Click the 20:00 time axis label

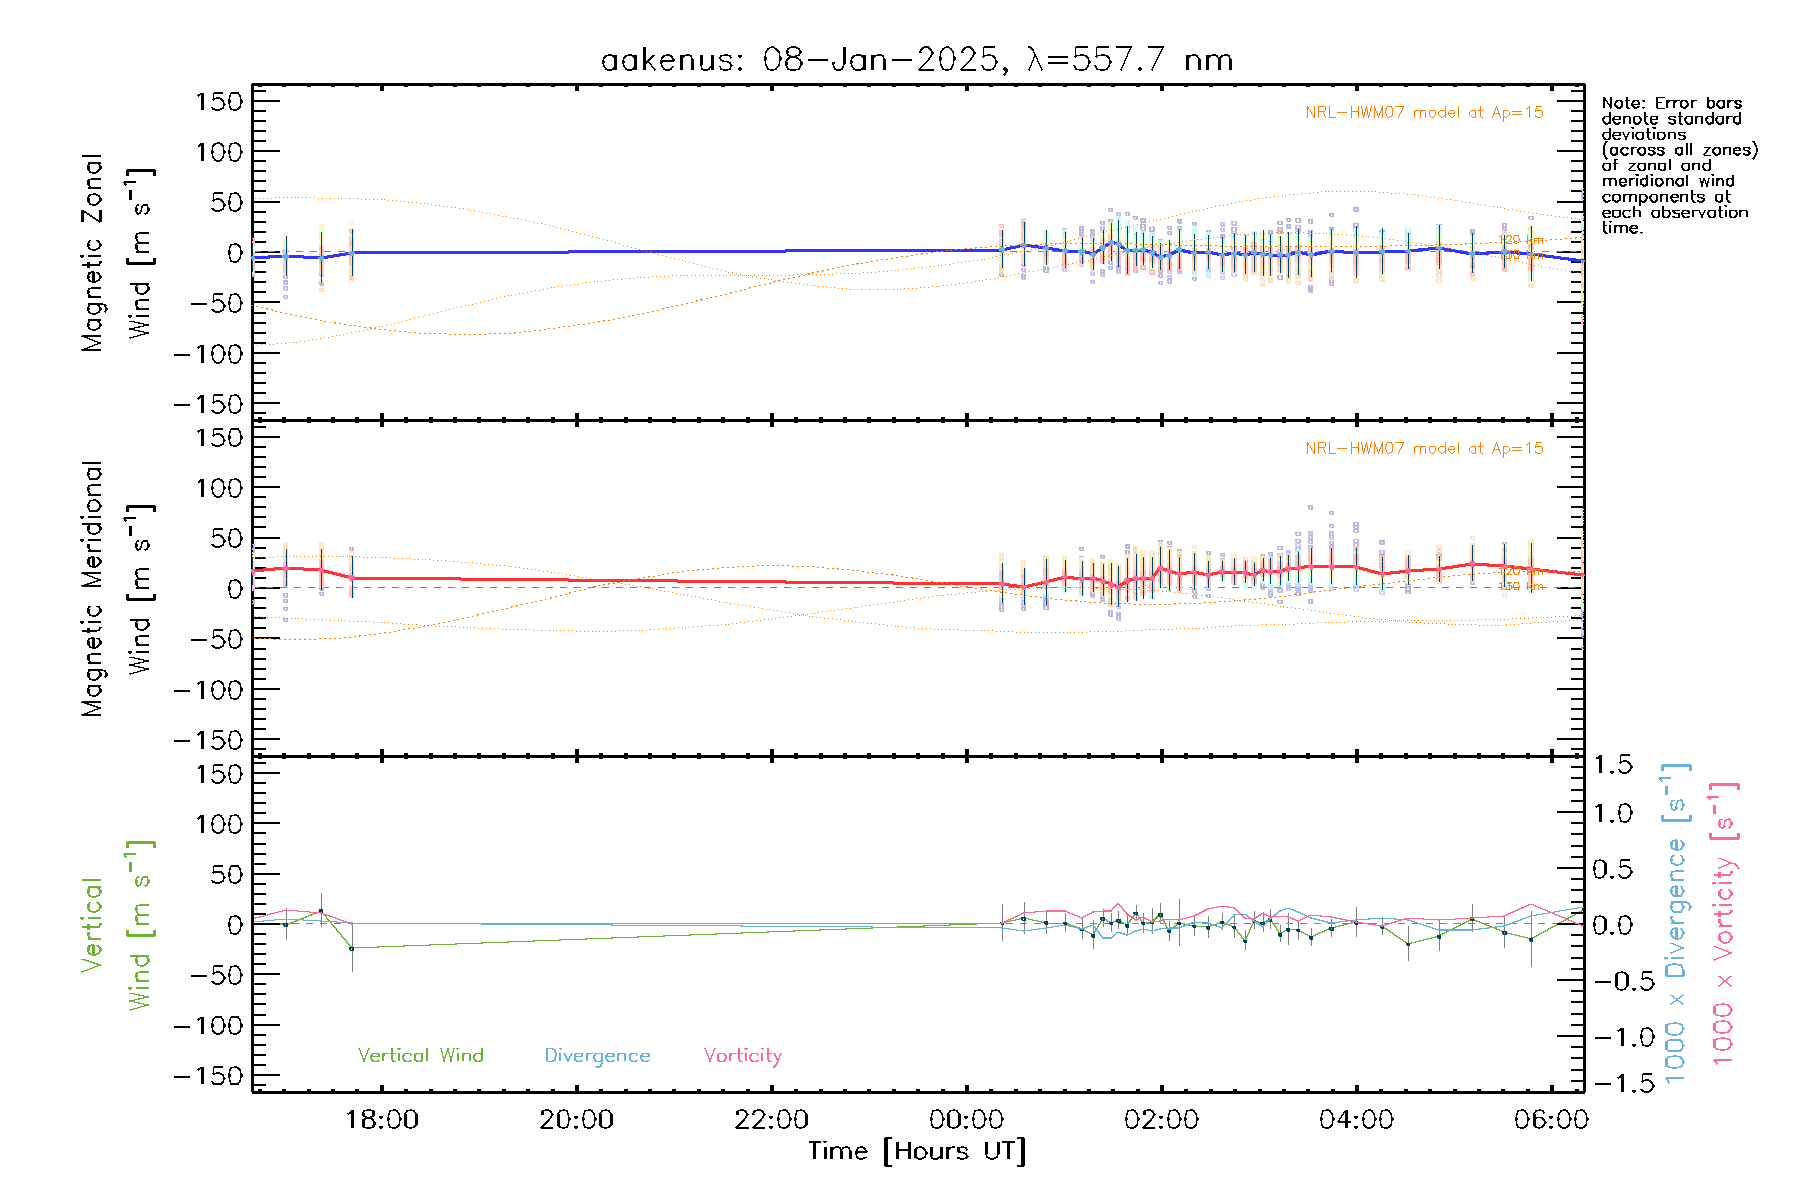click(576, 1120)
